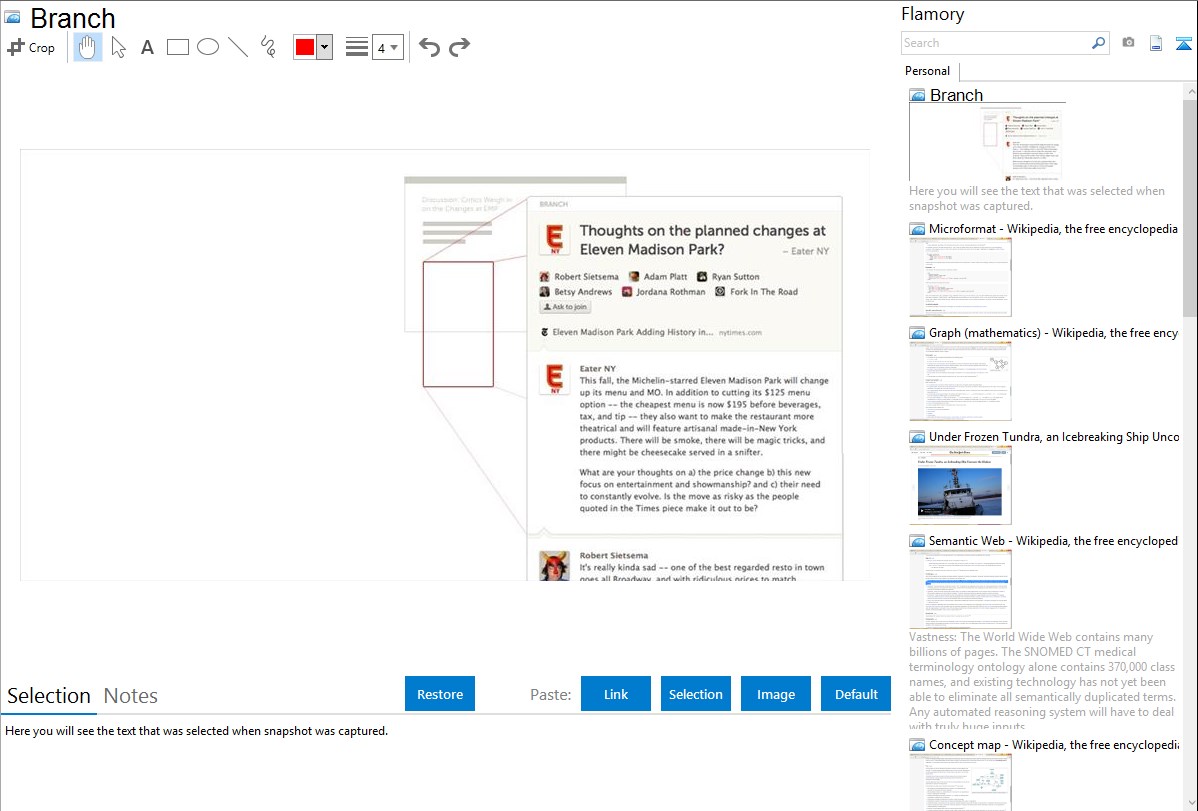Click the Branch snapshot description in the sidebar

[x=1037, y=199]
